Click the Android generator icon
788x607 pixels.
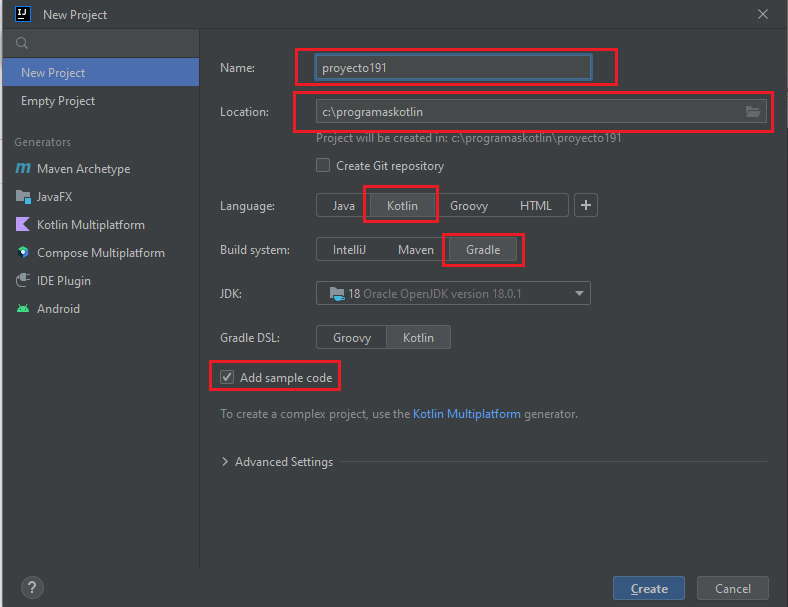tap(23, 309)
